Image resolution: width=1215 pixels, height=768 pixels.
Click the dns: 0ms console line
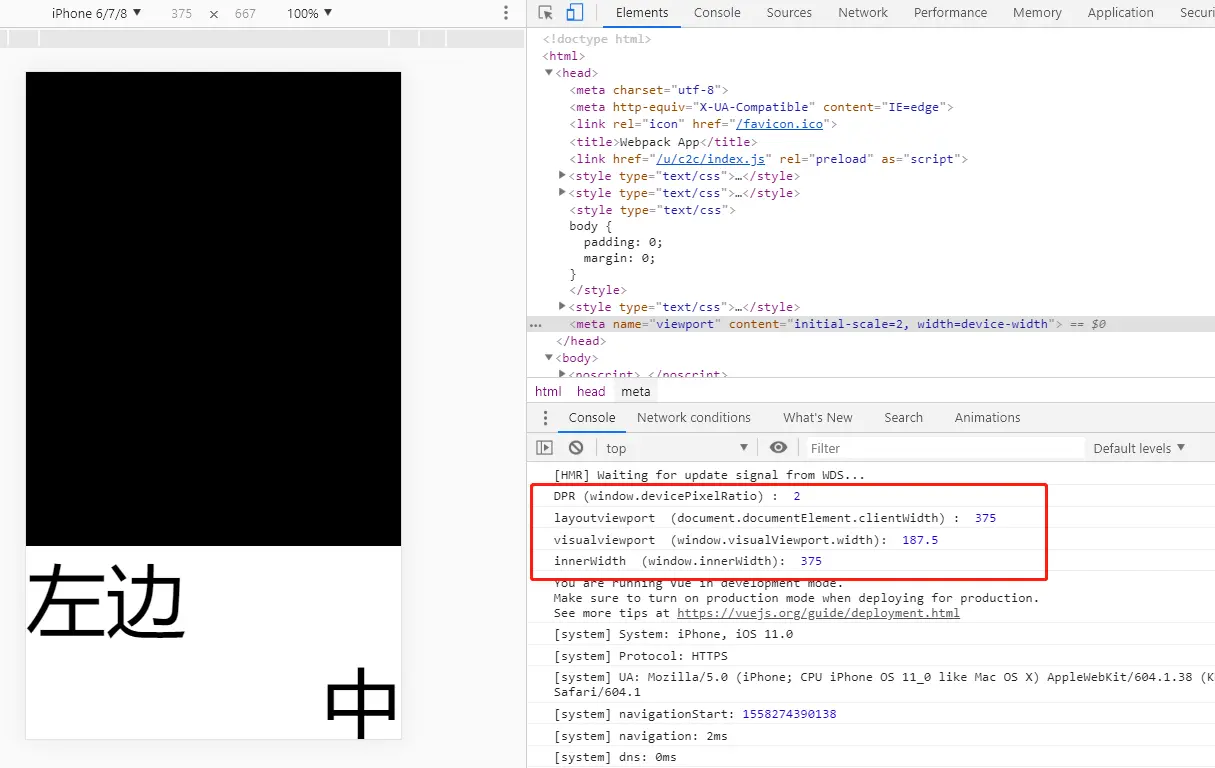[x=615, y=757]
